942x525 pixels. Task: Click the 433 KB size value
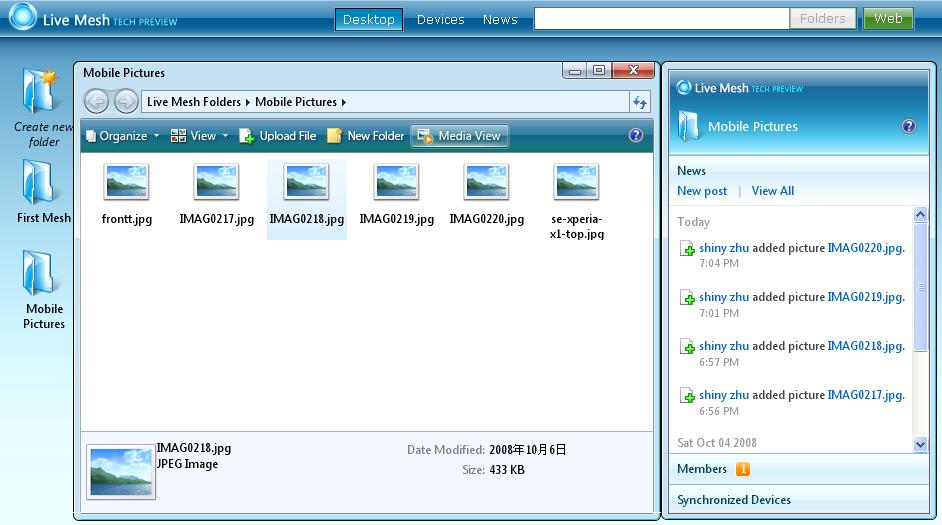[507, 470]
